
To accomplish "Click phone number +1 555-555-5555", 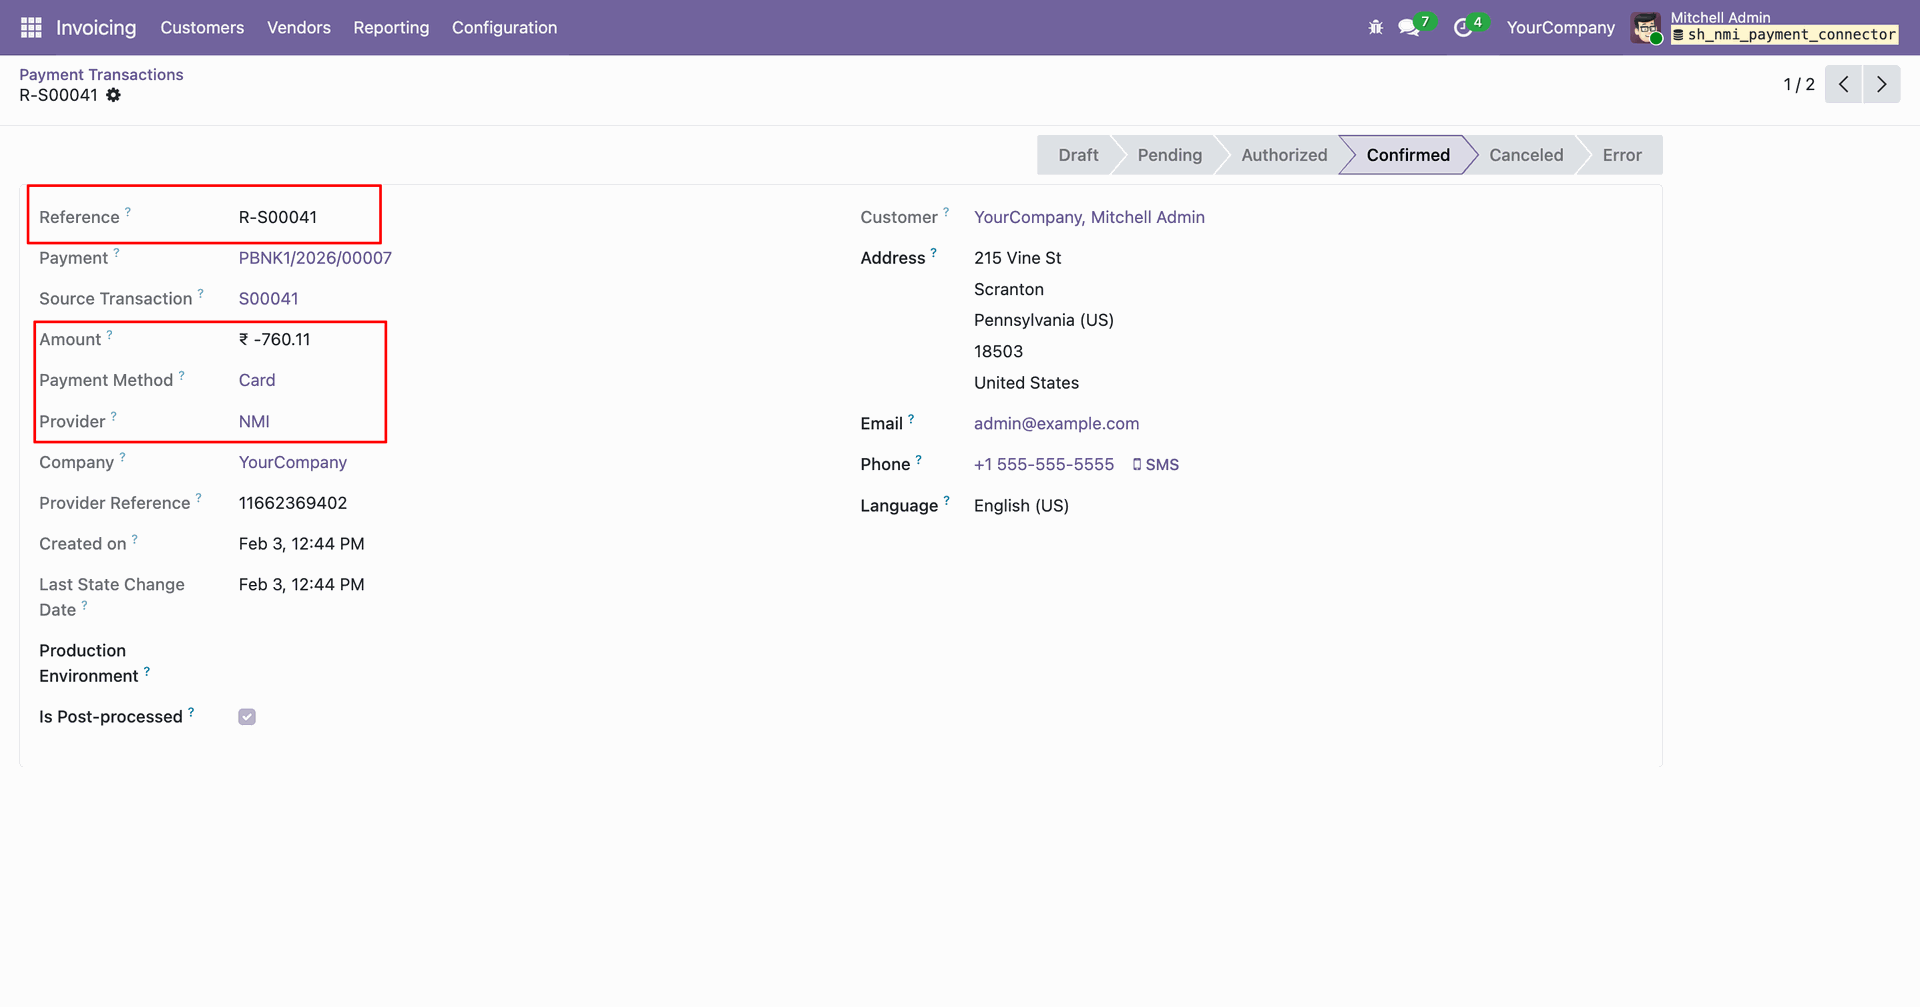I will (x=1043, y=464).
